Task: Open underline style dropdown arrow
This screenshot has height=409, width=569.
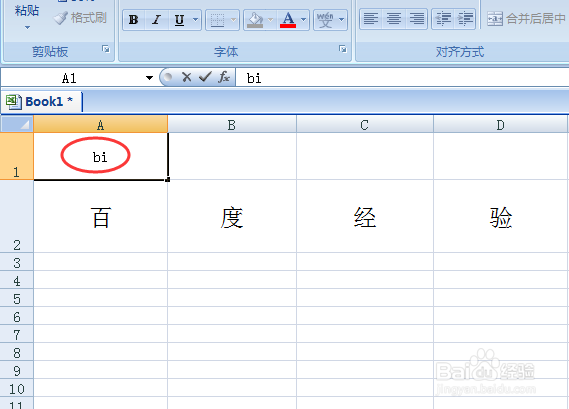Action: (x=196, y=20)
